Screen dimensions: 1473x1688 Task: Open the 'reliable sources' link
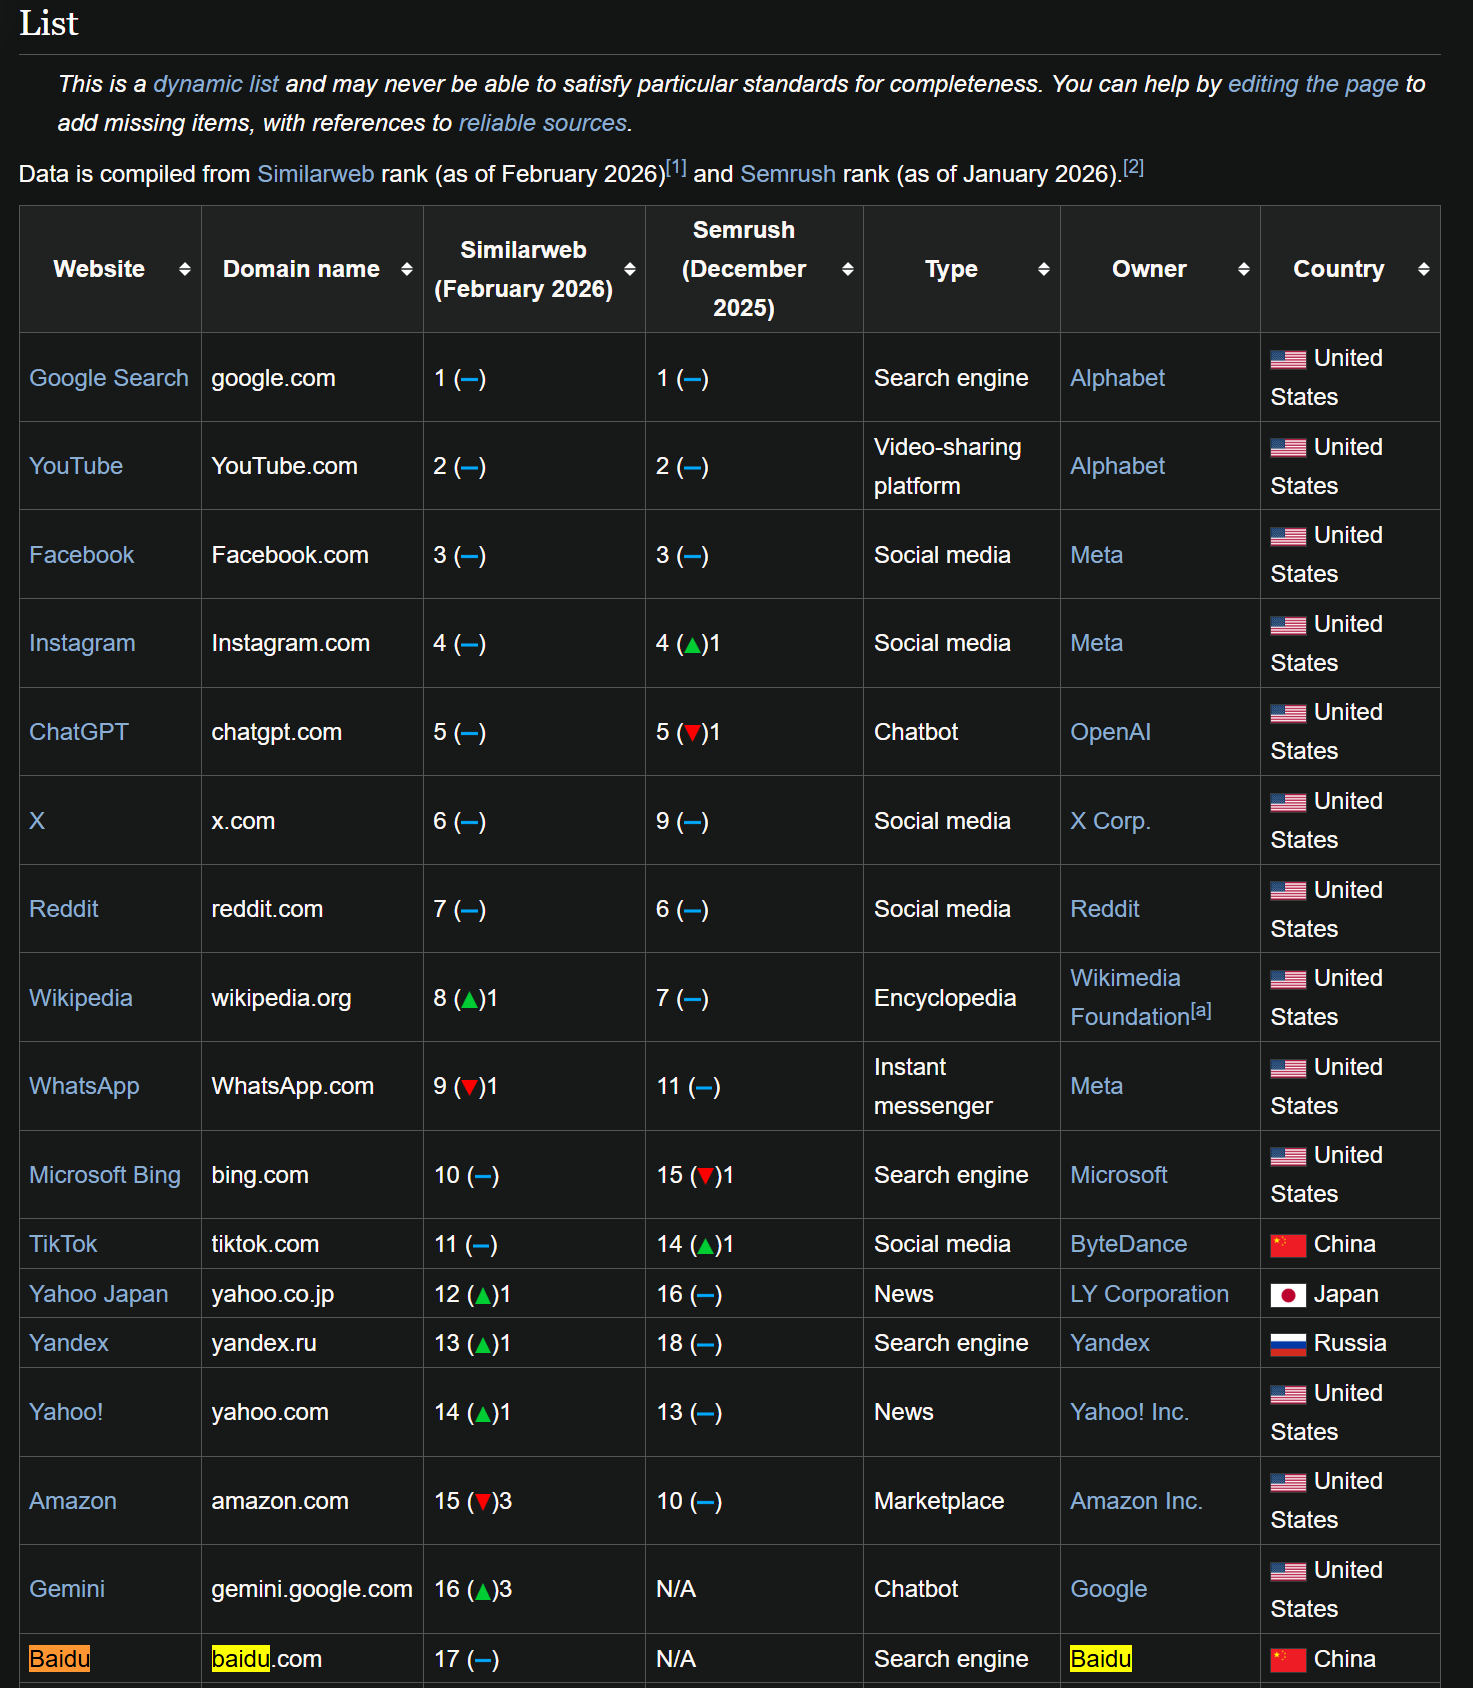[x=543, y=123]
